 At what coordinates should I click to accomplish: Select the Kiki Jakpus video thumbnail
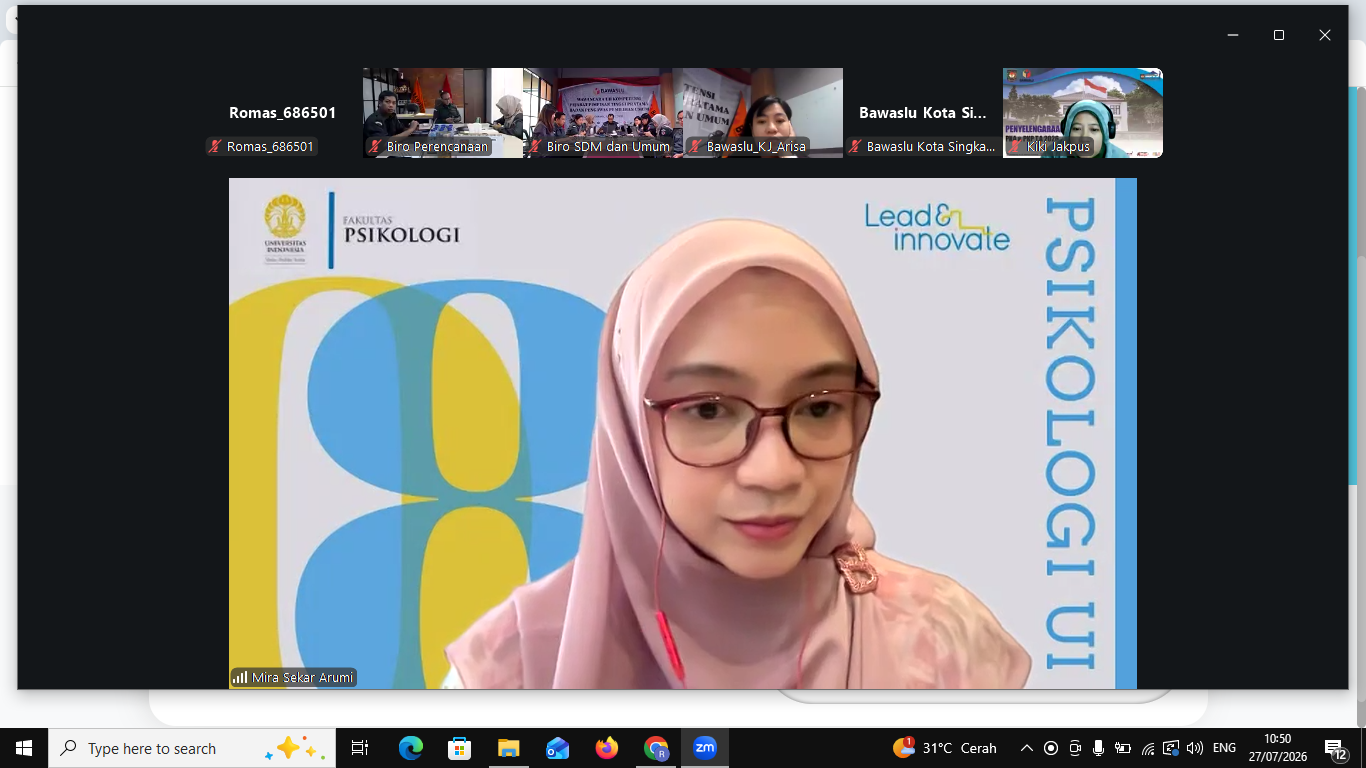(1083, 113)
